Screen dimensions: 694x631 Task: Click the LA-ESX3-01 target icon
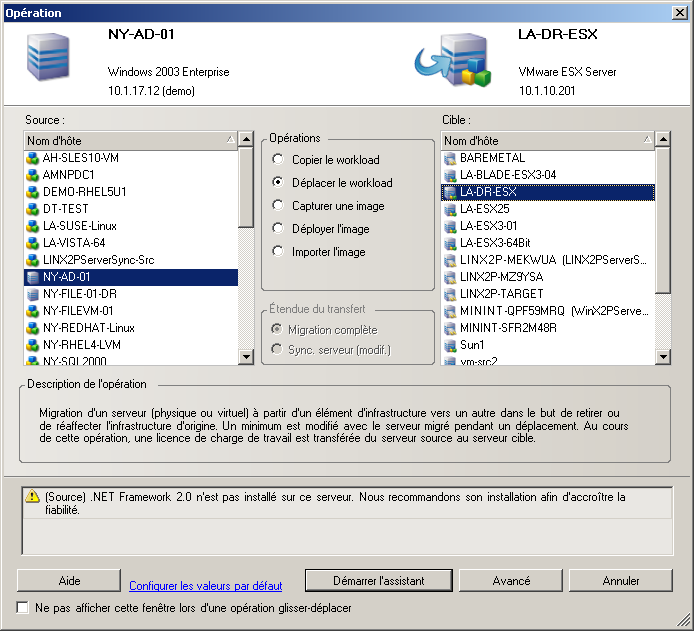450,226
